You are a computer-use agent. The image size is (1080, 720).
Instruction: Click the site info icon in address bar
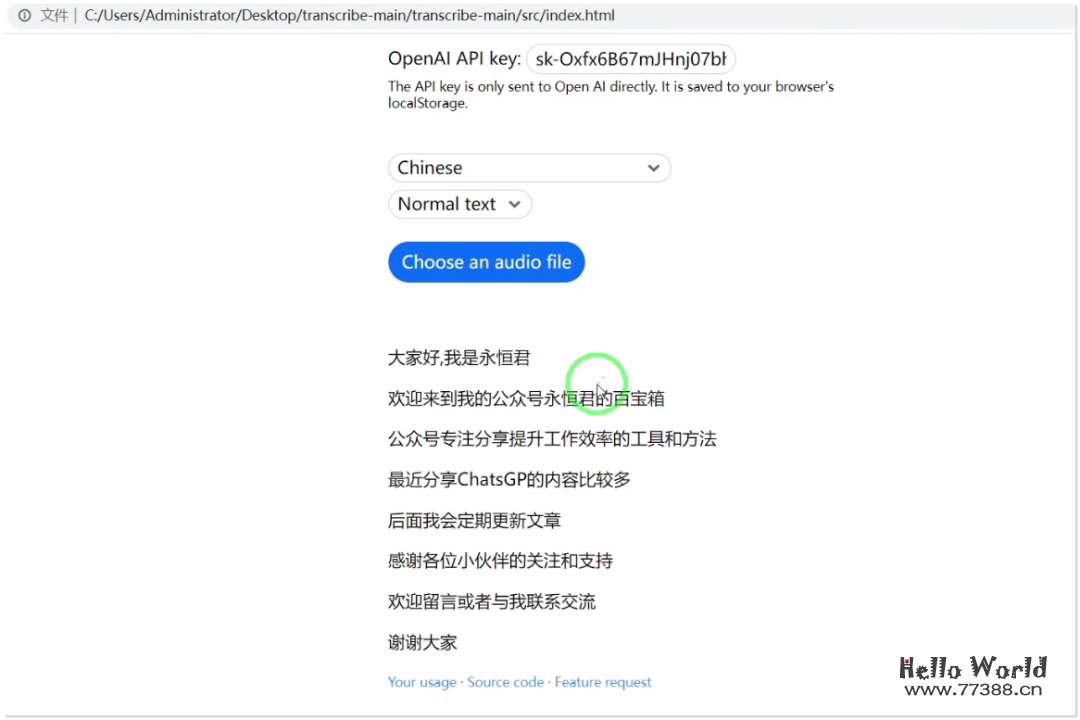pos(25,15)
